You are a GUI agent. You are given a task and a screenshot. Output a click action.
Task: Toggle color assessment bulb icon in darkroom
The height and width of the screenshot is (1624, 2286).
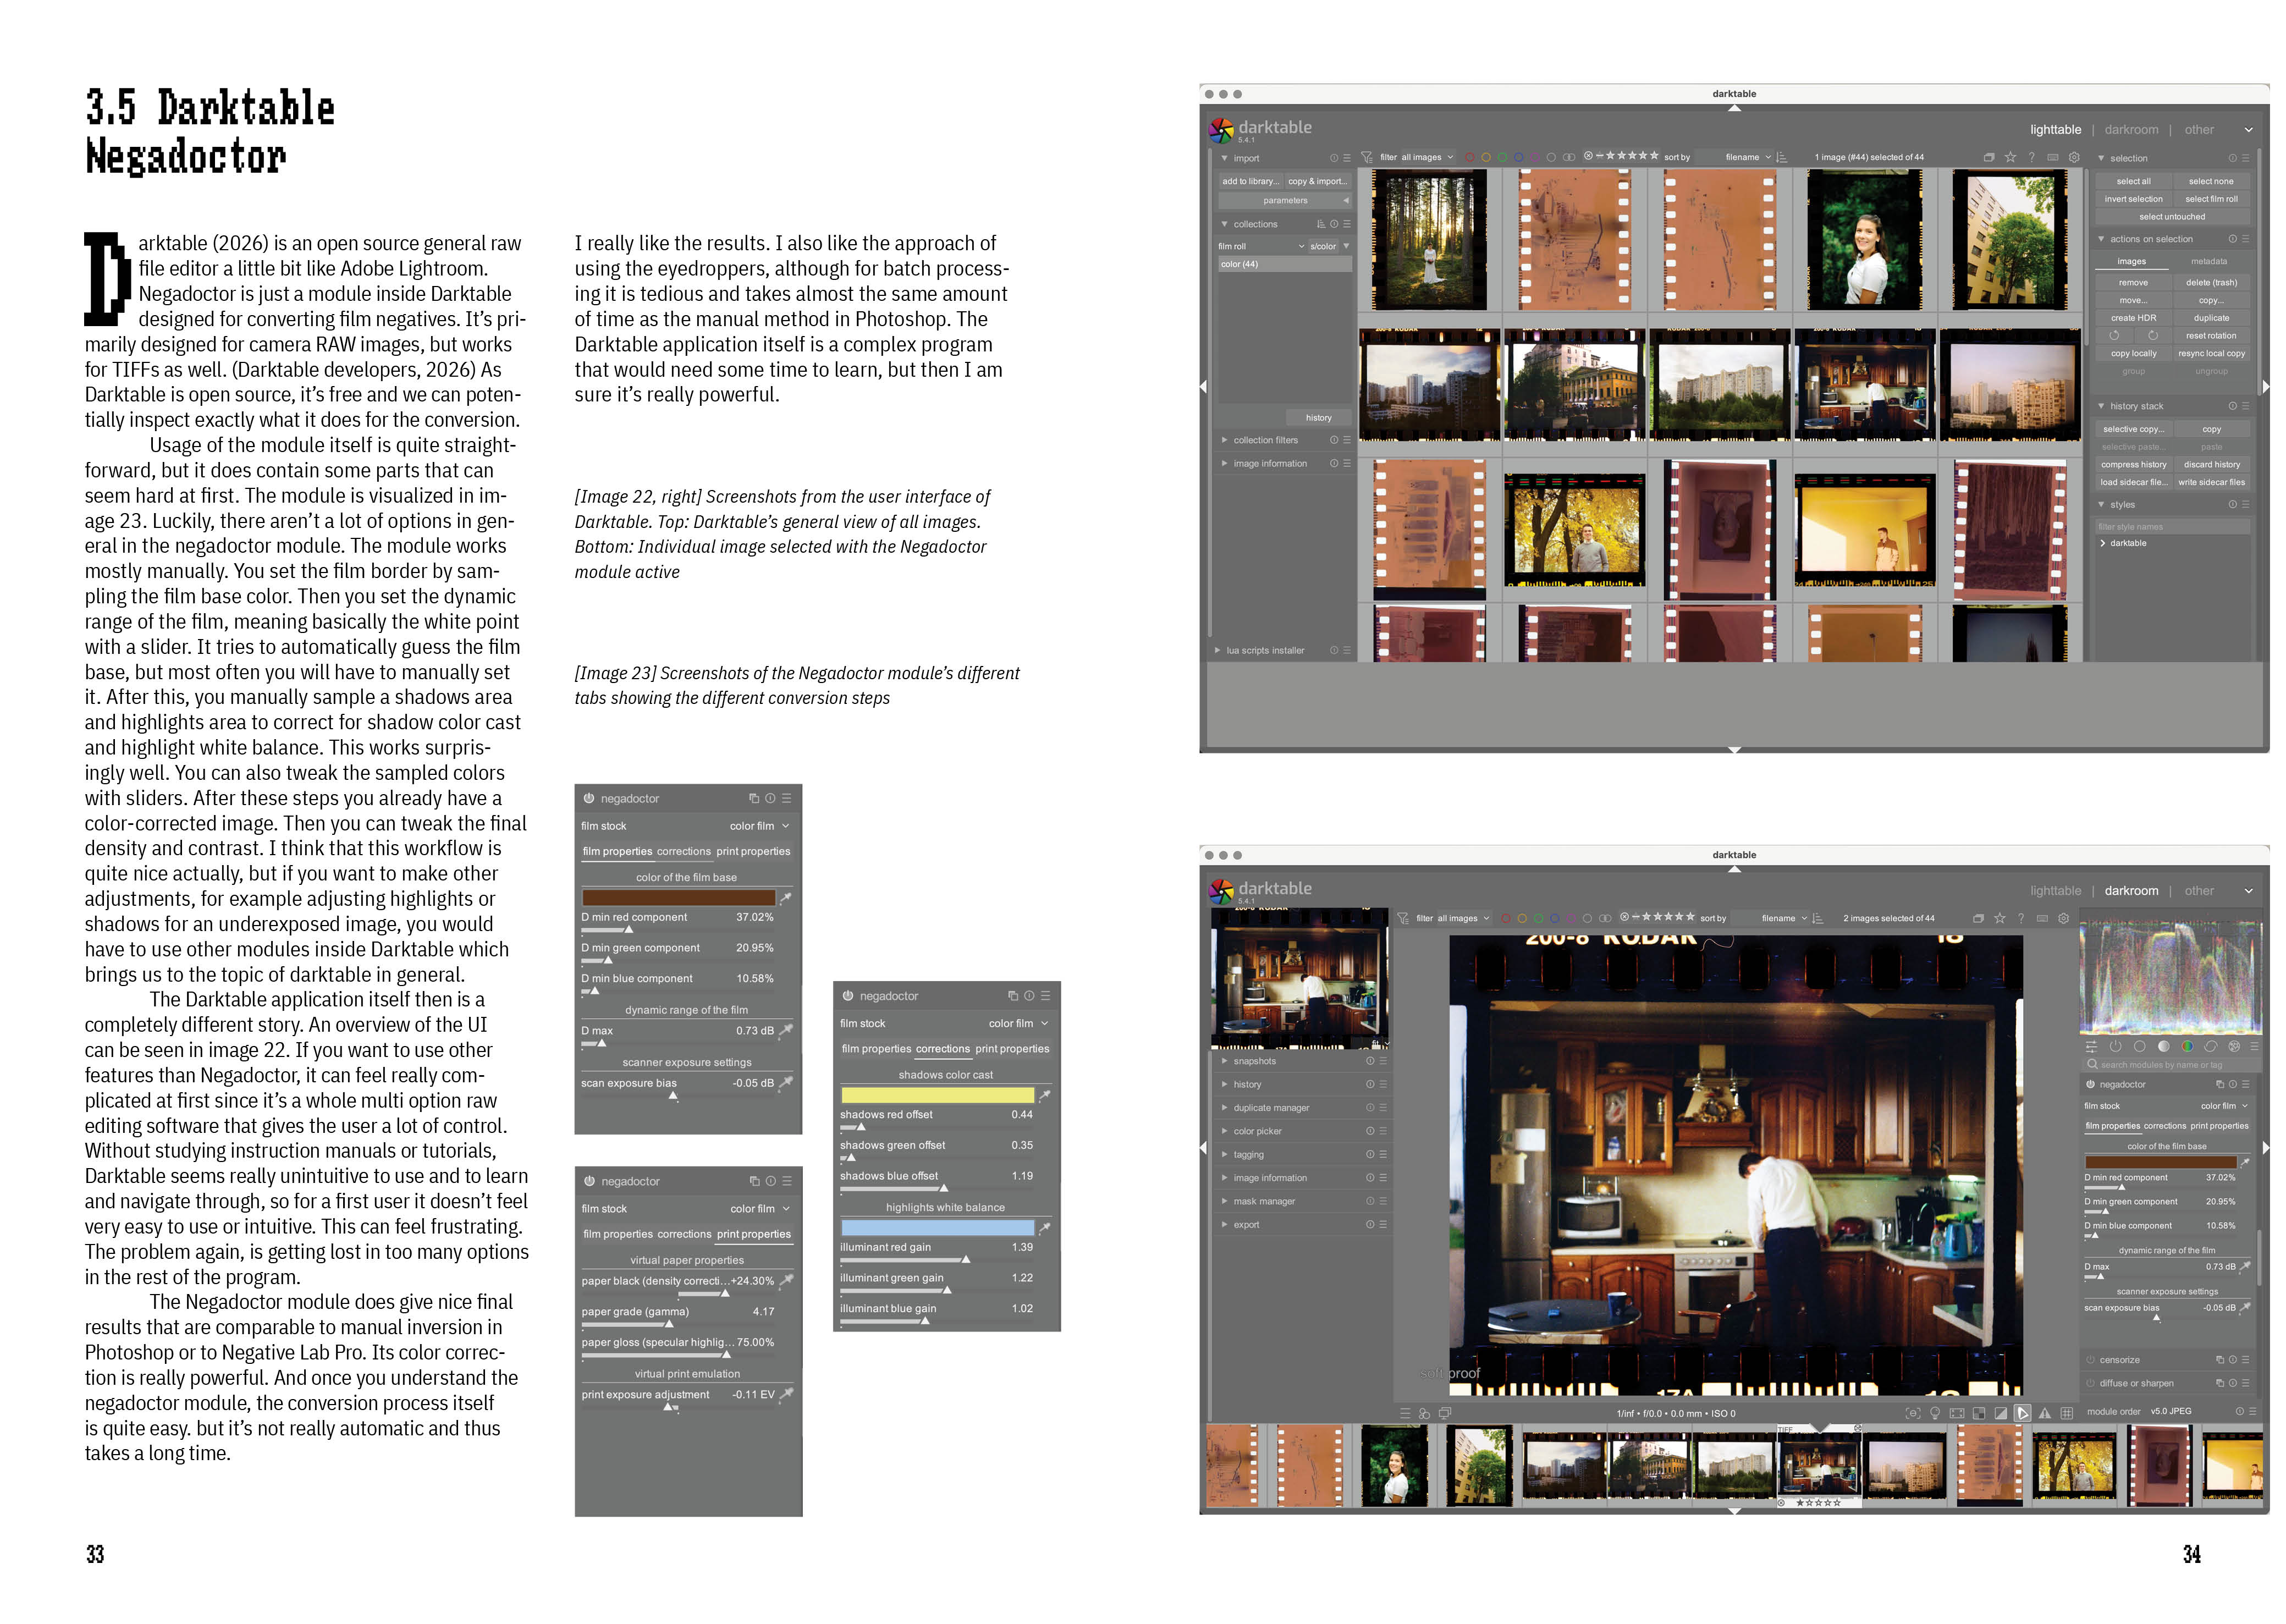coord(1935,1413)
